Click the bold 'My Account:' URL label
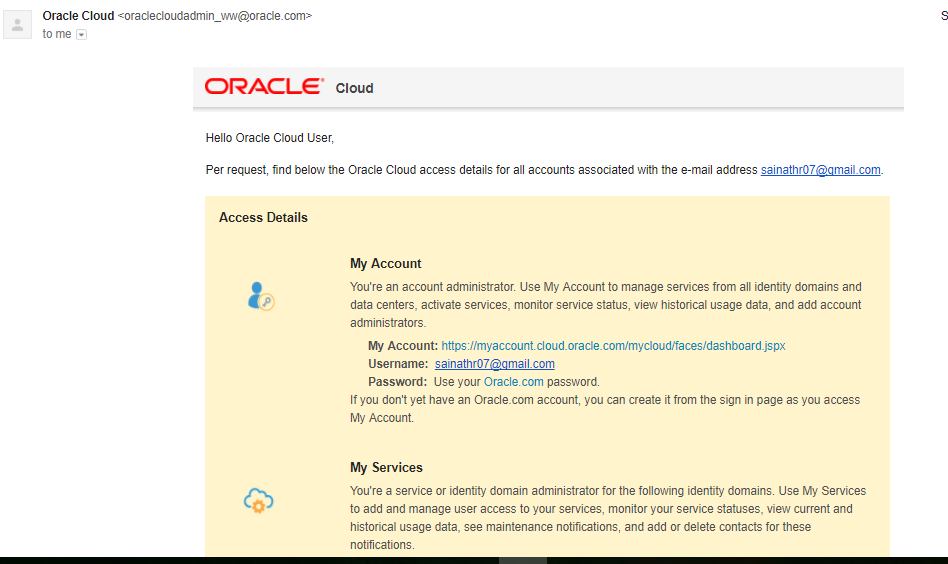This screenshot has width=948, height=564. point(403,346)
